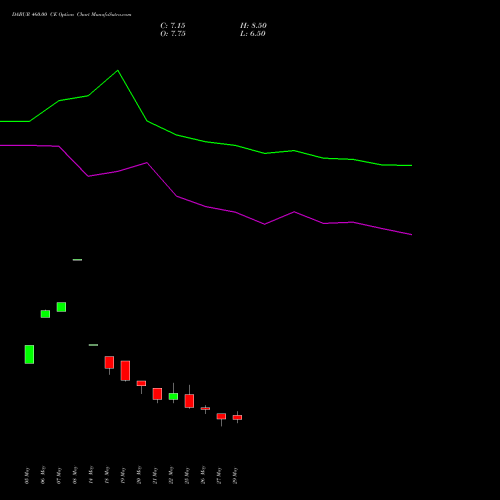Click the '05 May' date axis label

coord(27,476)
